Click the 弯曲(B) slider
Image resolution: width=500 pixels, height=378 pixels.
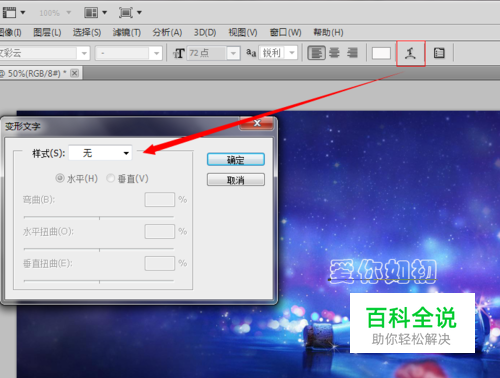[x=99, y=217]
